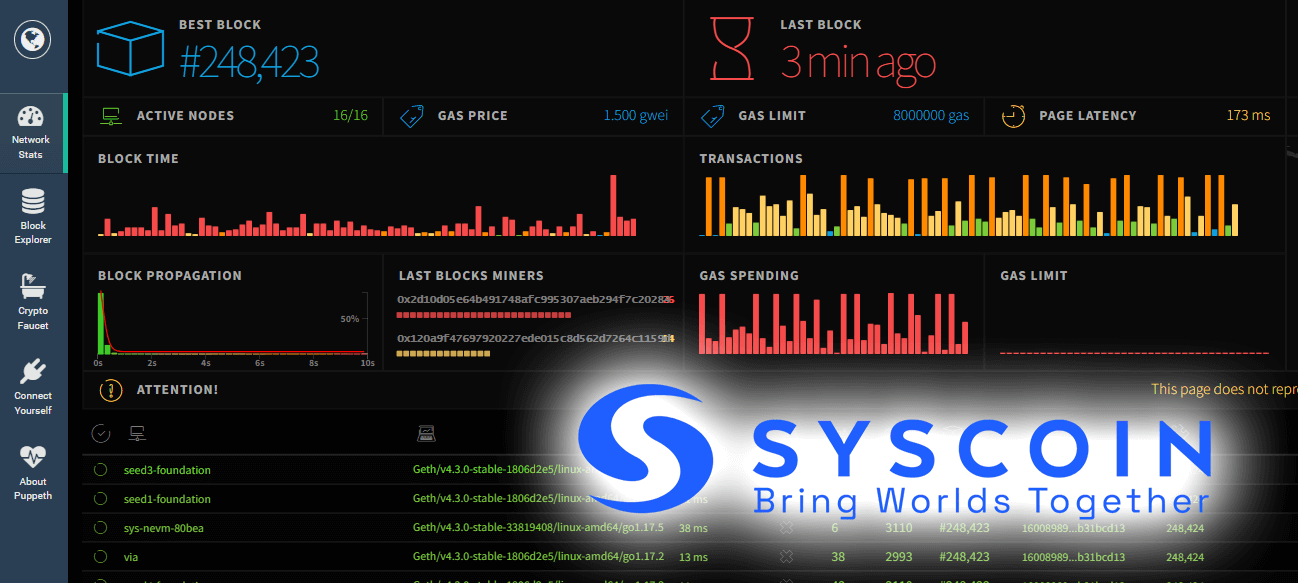Click the Attention! heading
1298x583 pixels.
click(177, 390)
